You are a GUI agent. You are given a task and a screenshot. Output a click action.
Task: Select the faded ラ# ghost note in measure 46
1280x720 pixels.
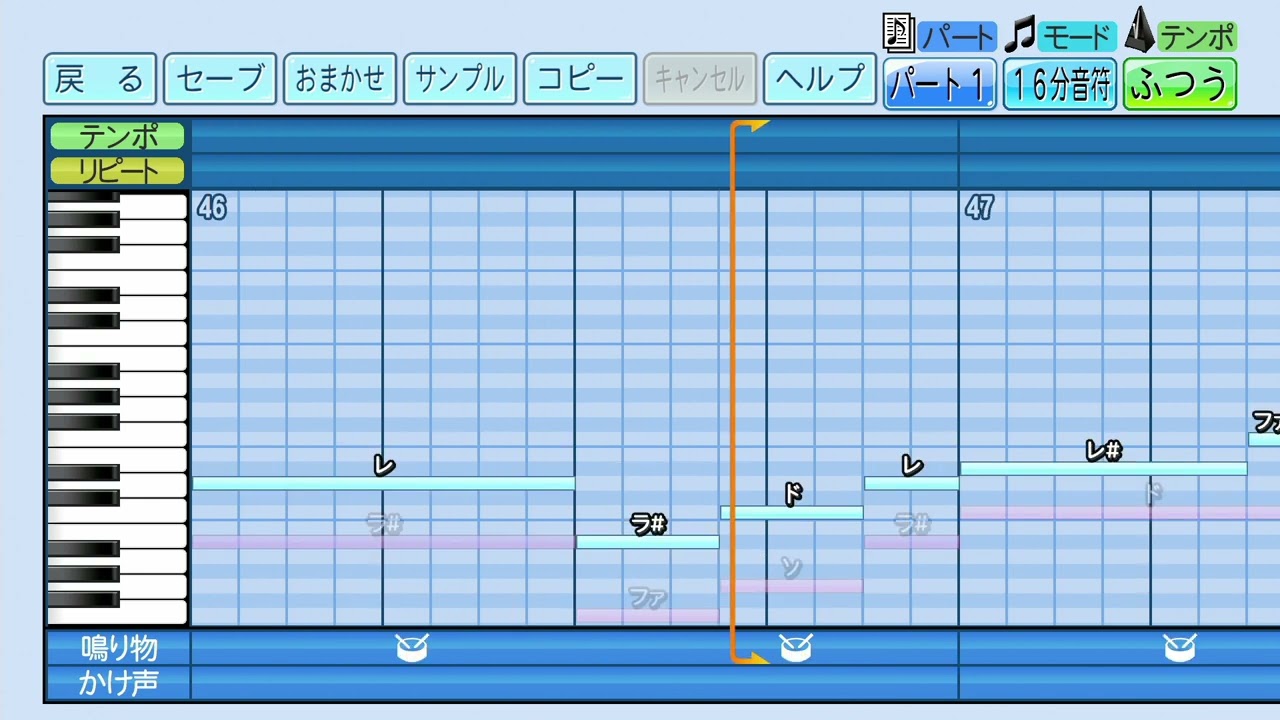pyautogui.click(x=384, y=542)
